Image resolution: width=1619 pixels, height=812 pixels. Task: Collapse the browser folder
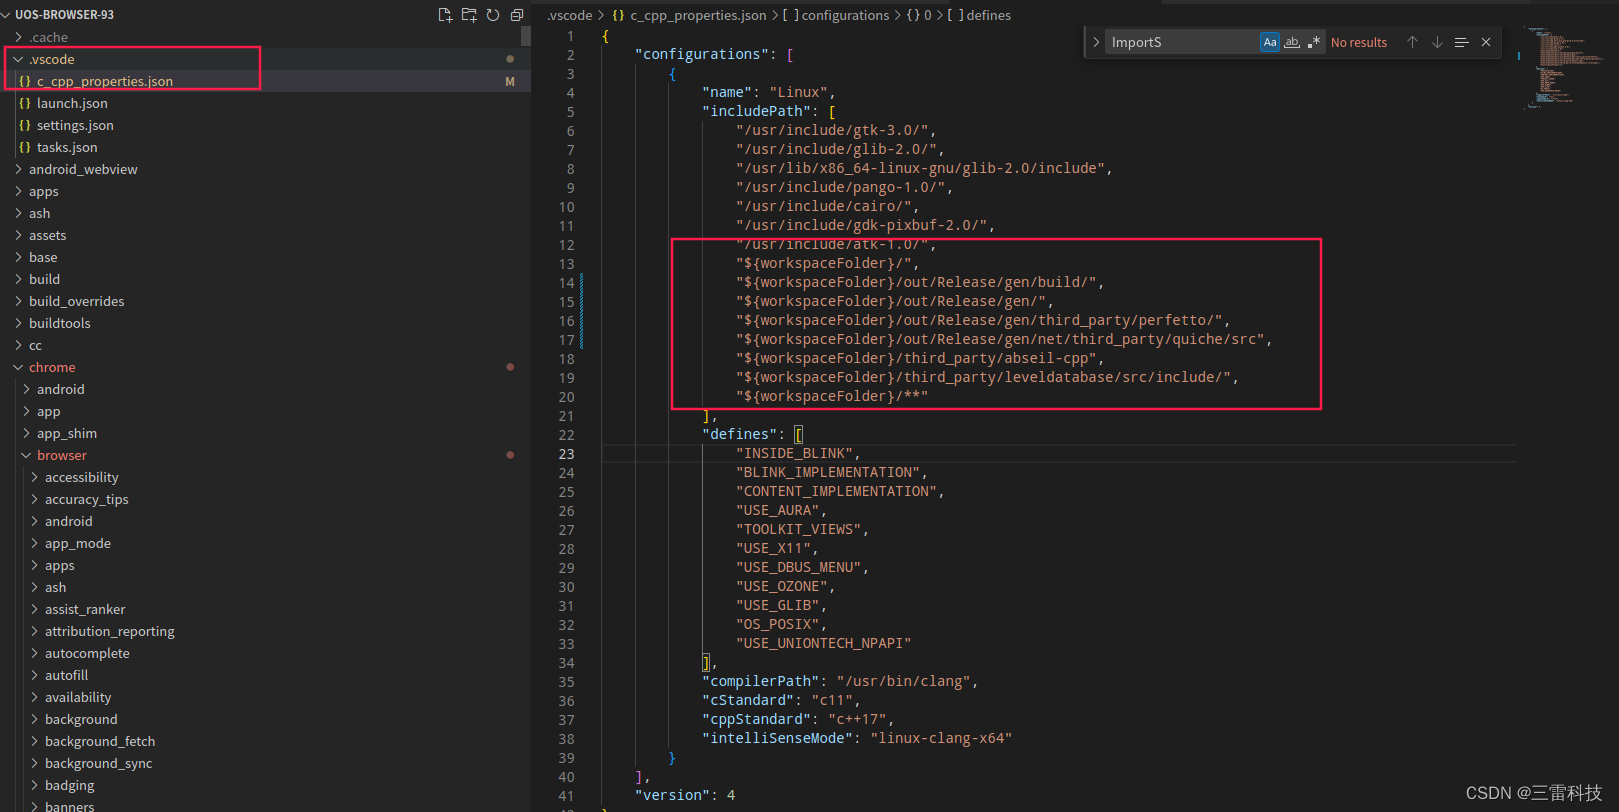tap(265, 455)
